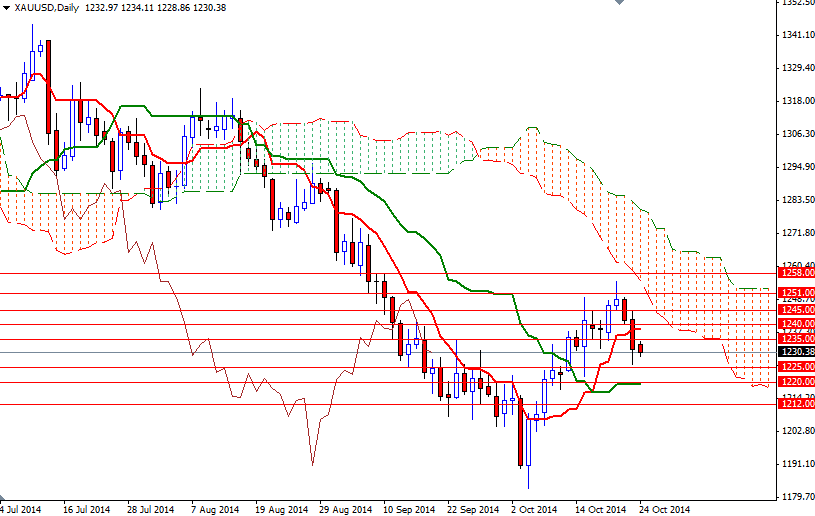Viewport: 815px width, 516px height.
Task: Click the red 1245.00 price level label
Action: pos(794,310)
